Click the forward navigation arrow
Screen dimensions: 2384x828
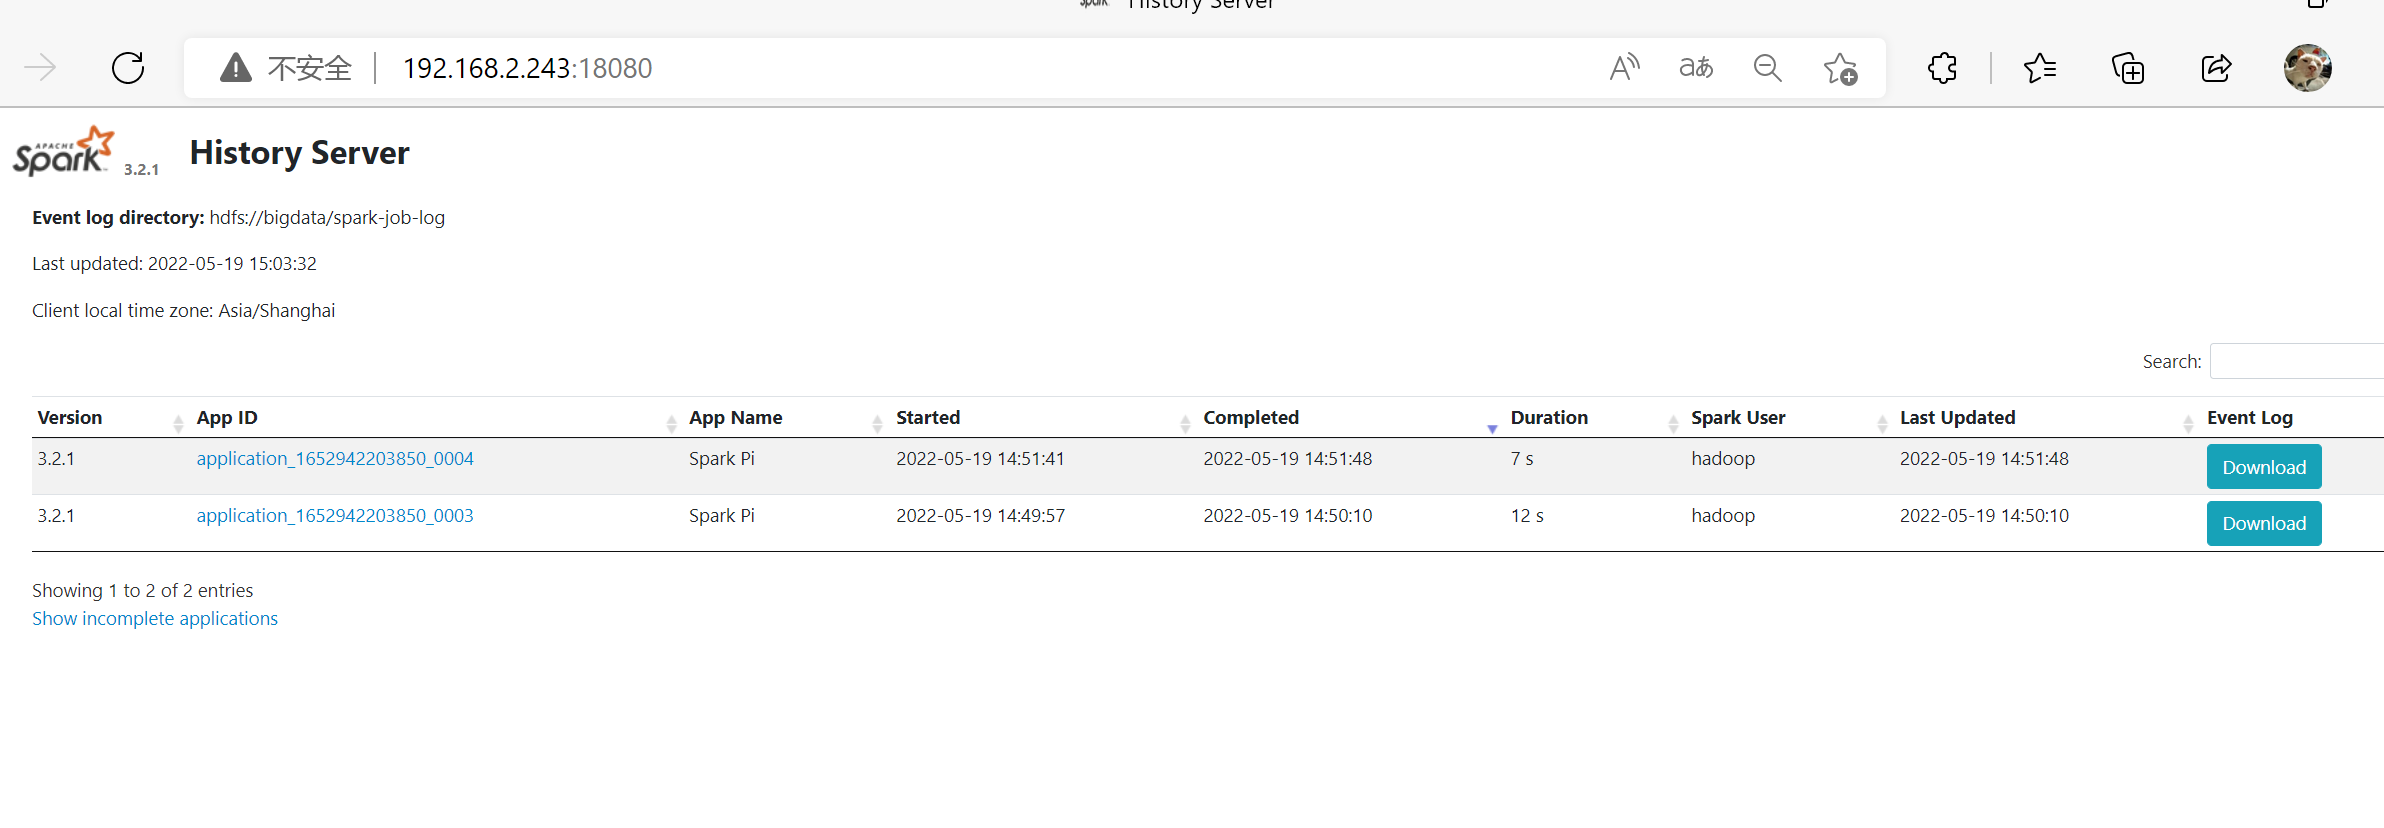pyautogui.click(x=40, y=68)
